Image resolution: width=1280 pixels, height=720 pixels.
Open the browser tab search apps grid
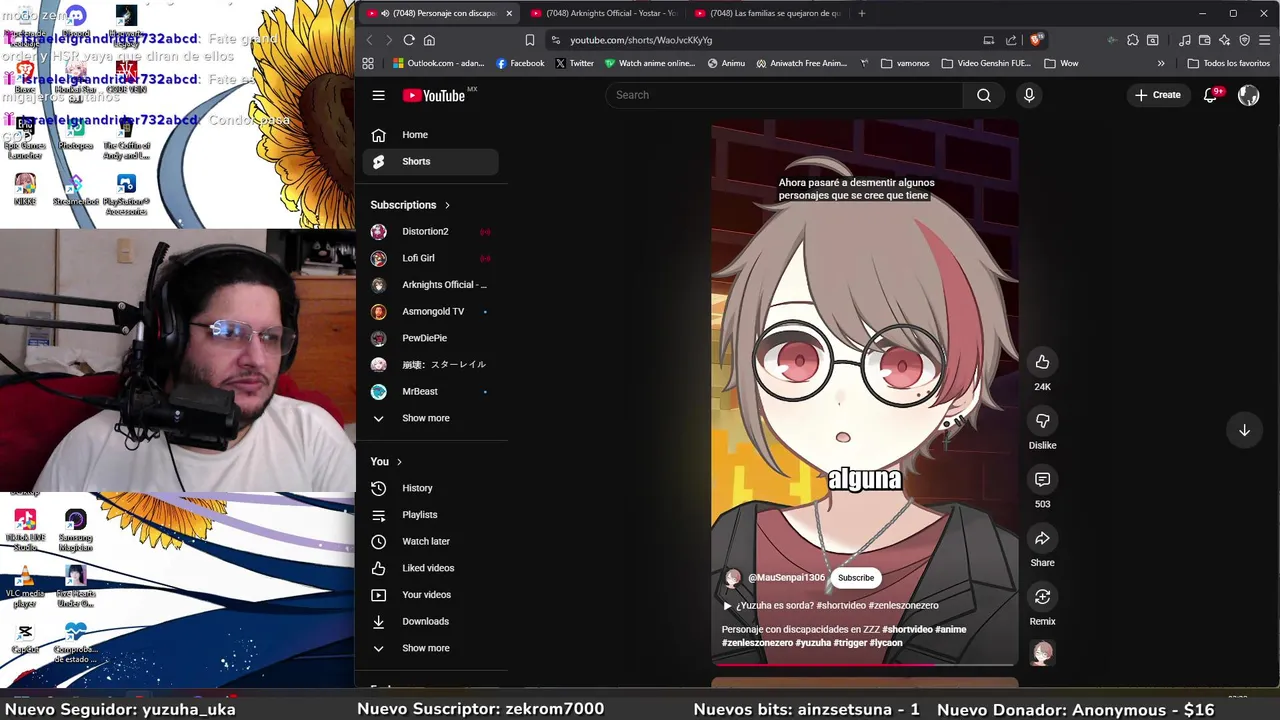coord(368,63)
